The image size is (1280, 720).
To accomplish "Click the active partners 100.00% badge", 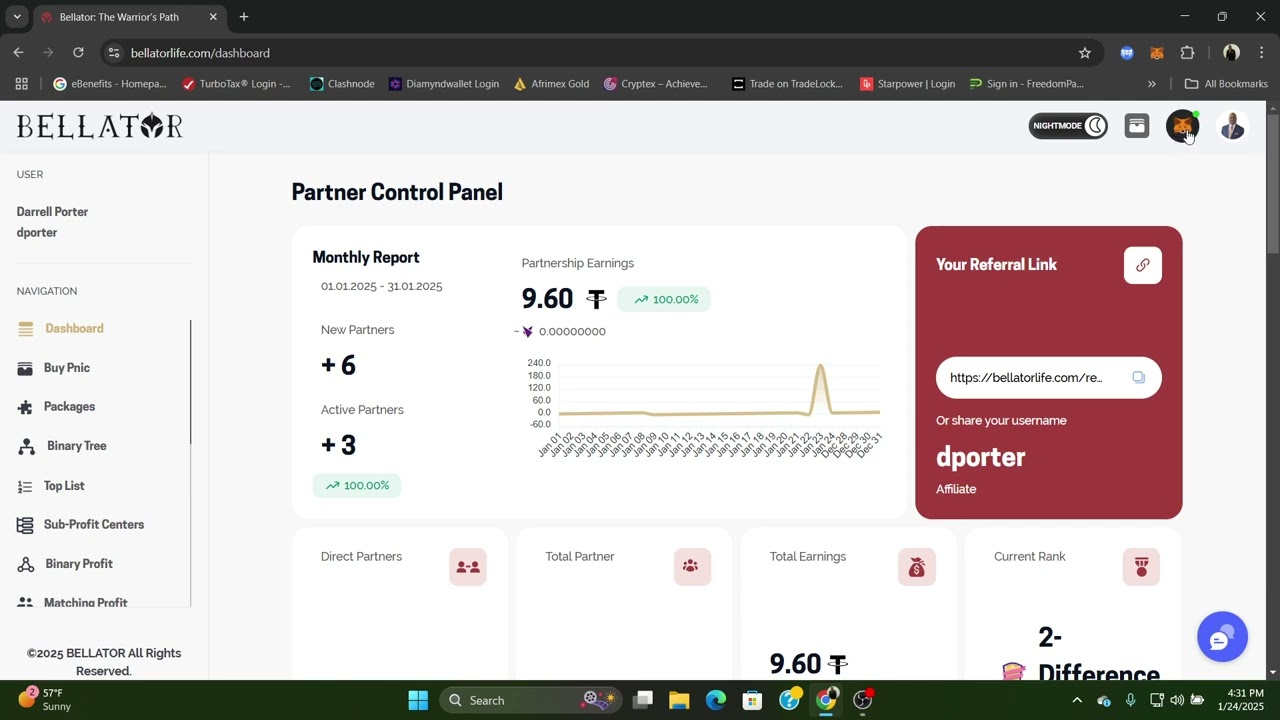I will (x=357, y=485).
